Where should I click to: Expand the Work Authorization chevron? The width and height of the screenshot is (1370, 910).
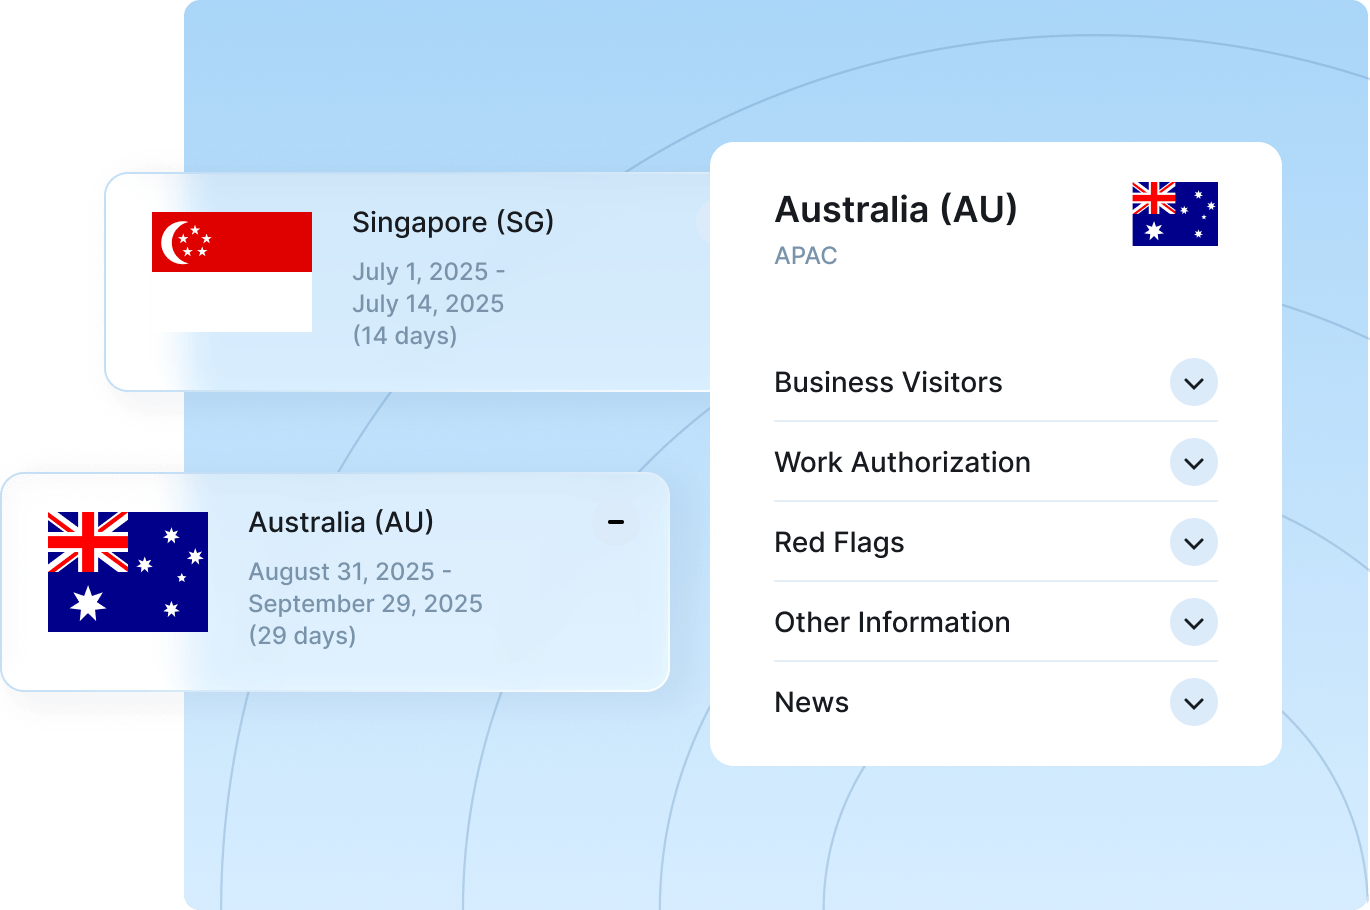point(1193,463)
